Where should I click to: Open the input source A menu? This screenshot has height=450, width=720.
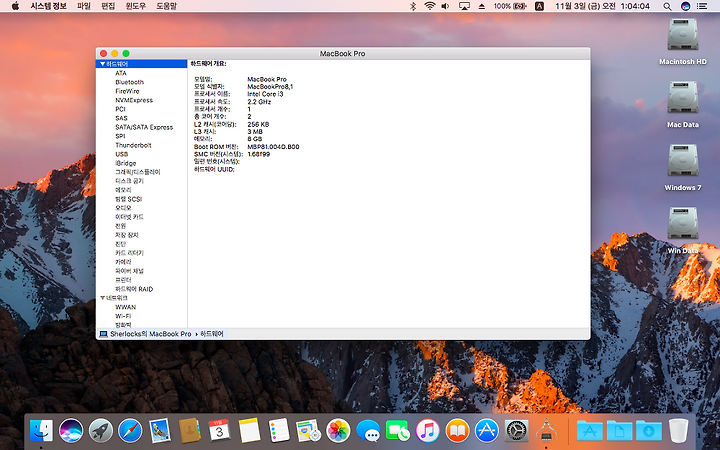point(540,6)
